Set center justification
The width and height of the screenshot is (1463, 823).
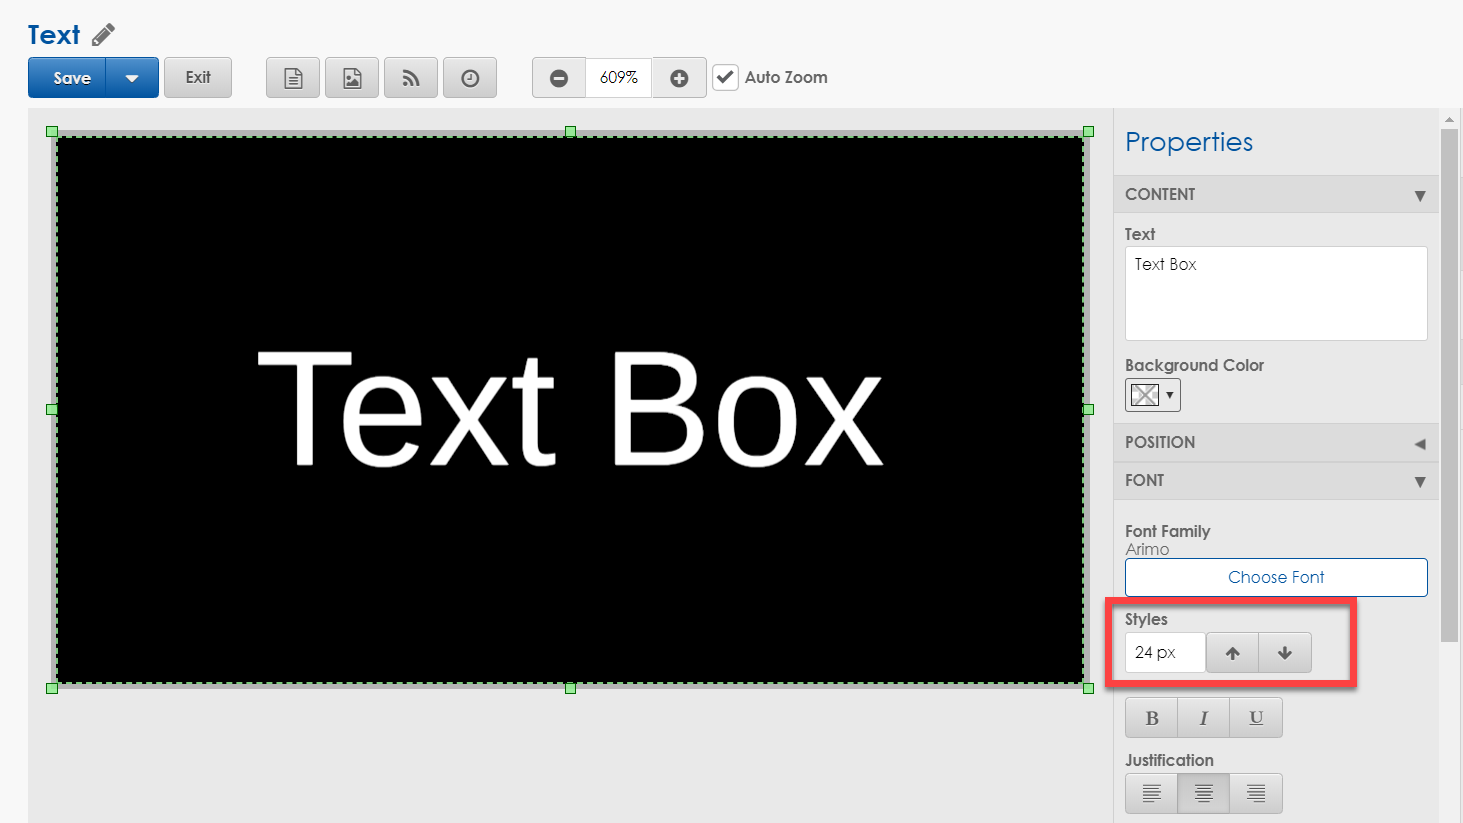1204,794
